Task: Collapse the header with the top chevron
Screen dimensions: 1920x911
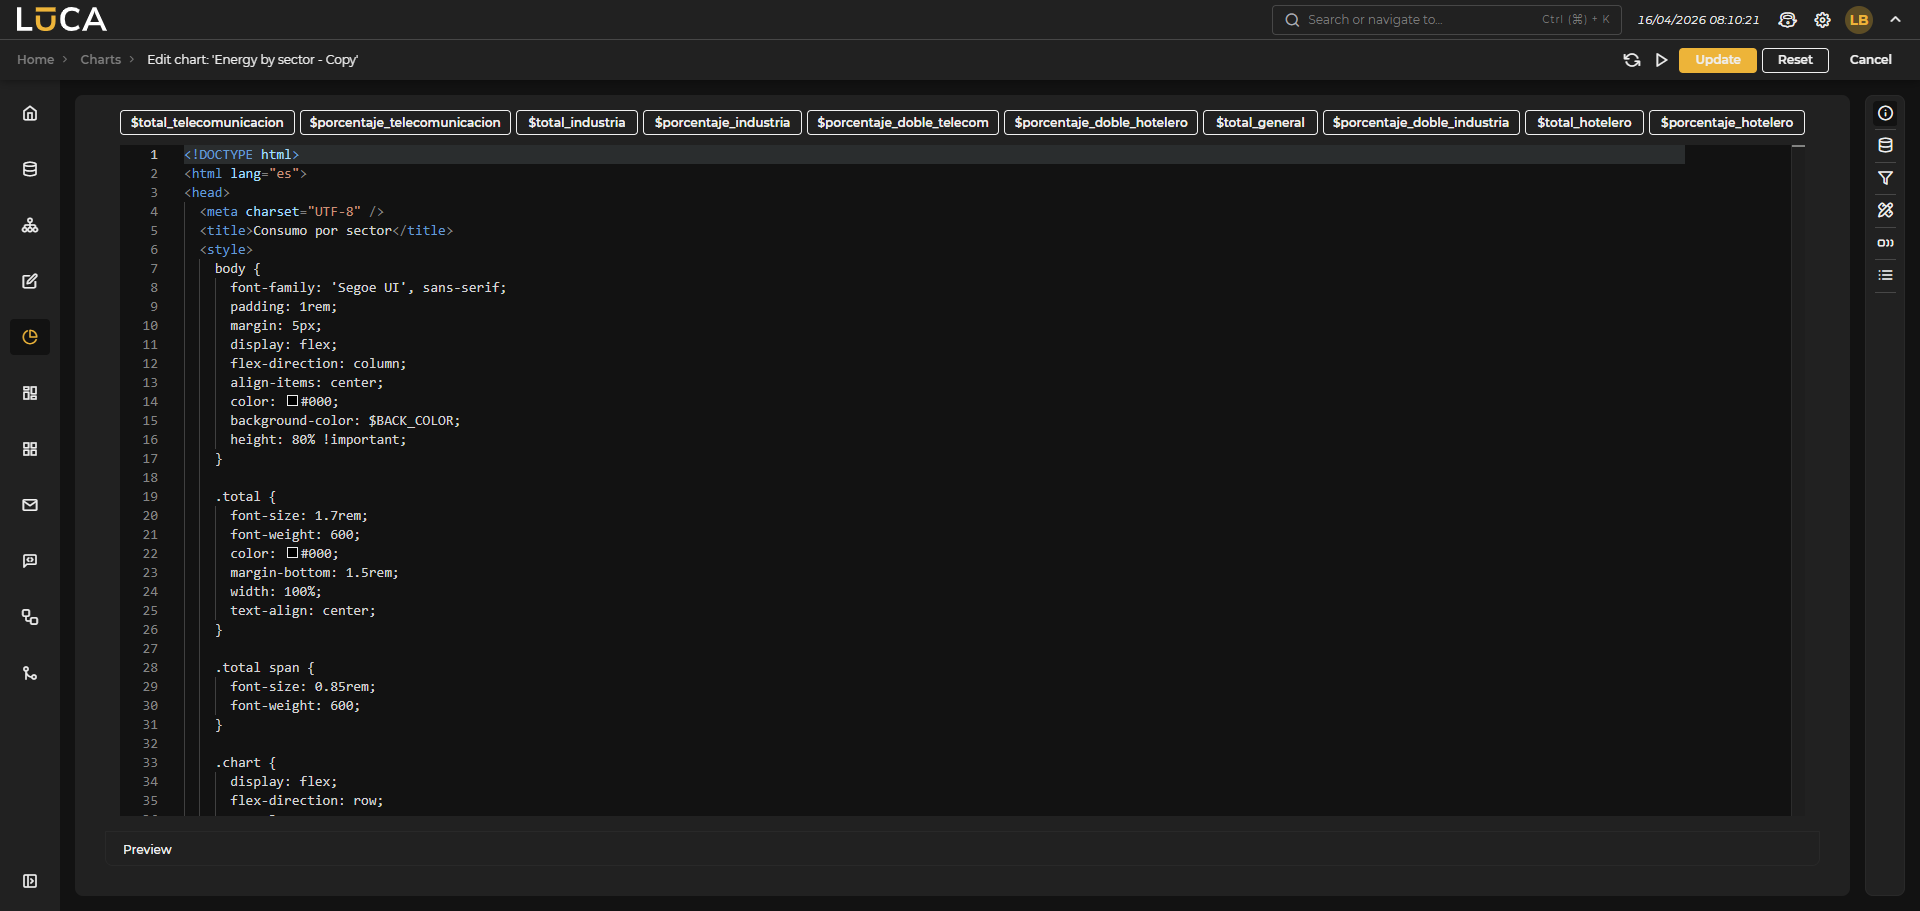Action: tap(1895, 19)
